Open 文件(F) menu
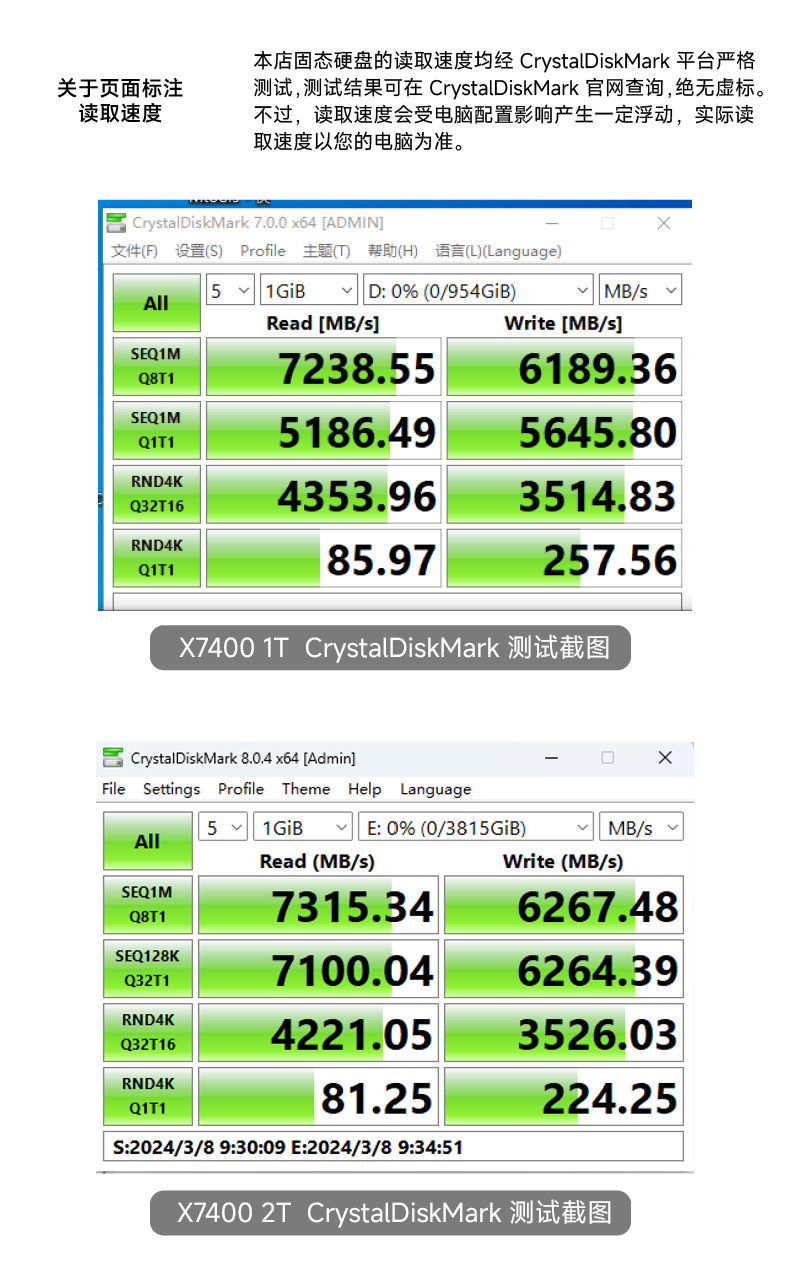The image size is (790, 1286). (x=134, y=251)
